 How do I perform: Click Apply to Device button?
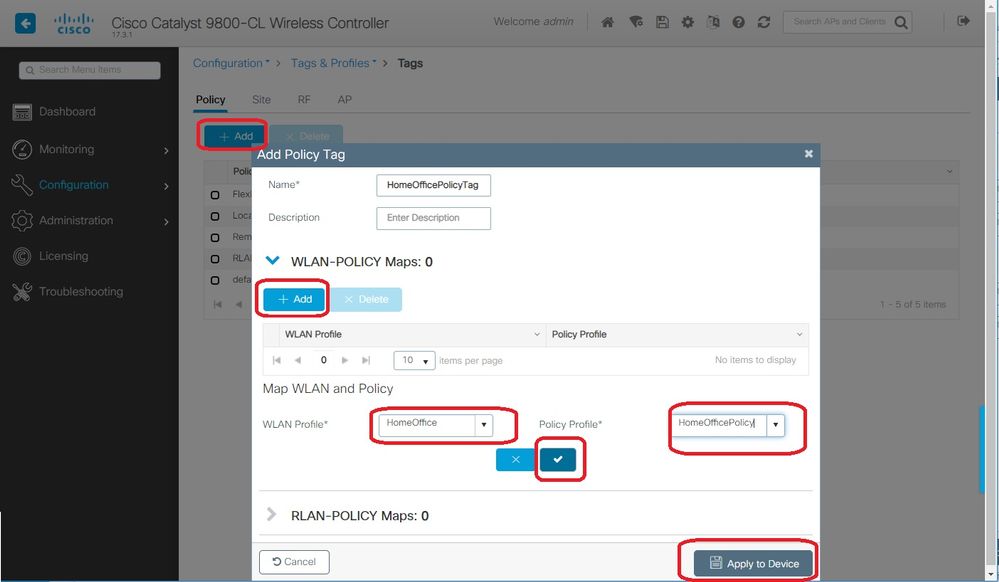[x=753, y=564]
